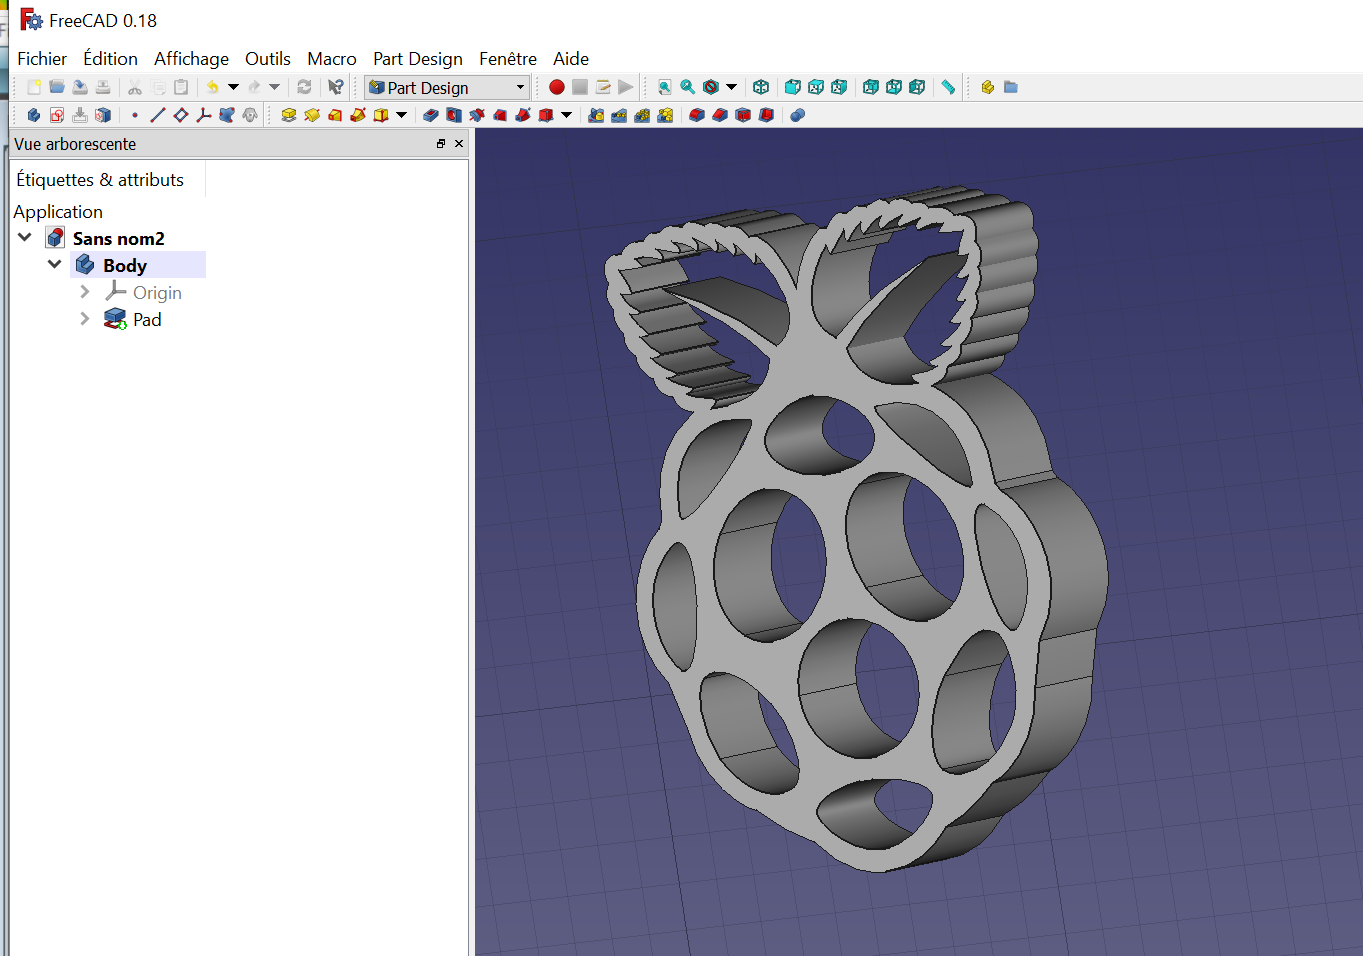The width and height of the screenshot is (1363, 956).
Task: Set the right view
Action: click(839, 87)
